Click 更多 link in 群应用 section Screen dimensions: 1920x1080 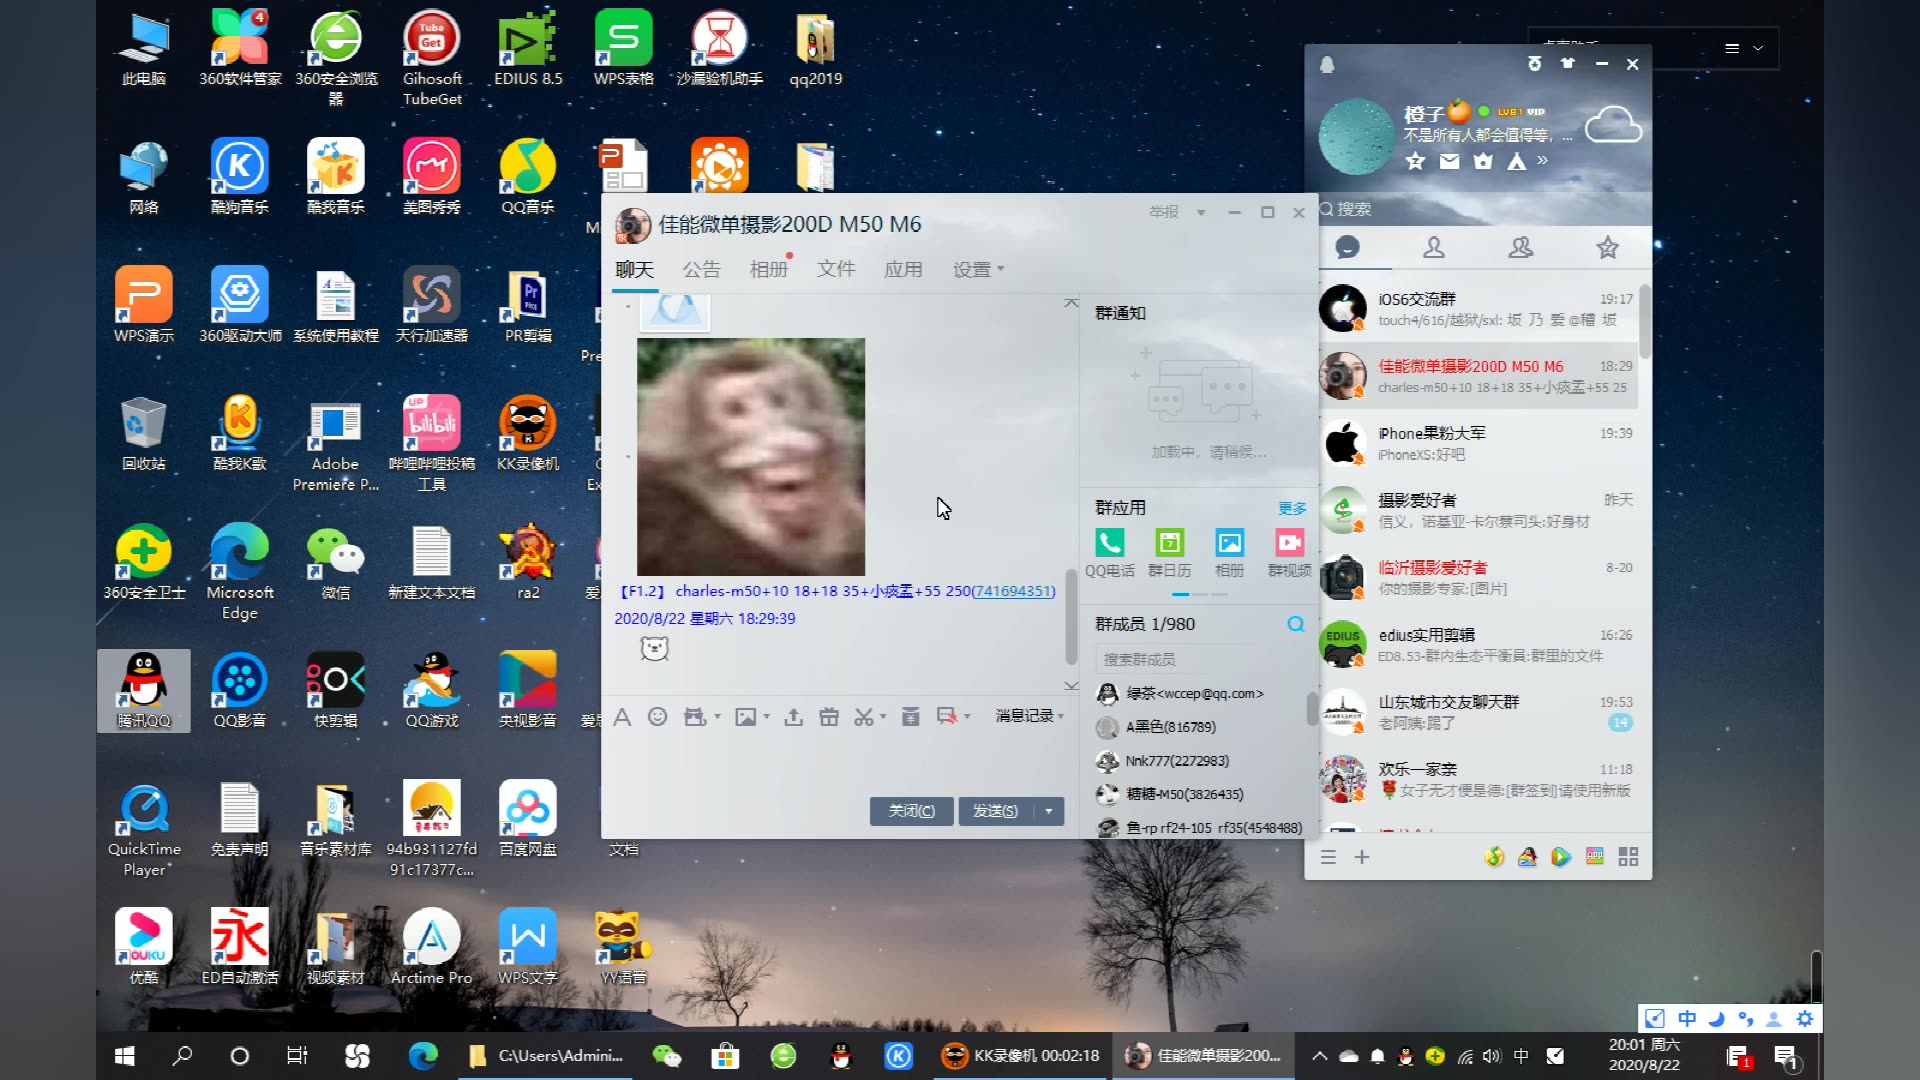click(1292, 508)
